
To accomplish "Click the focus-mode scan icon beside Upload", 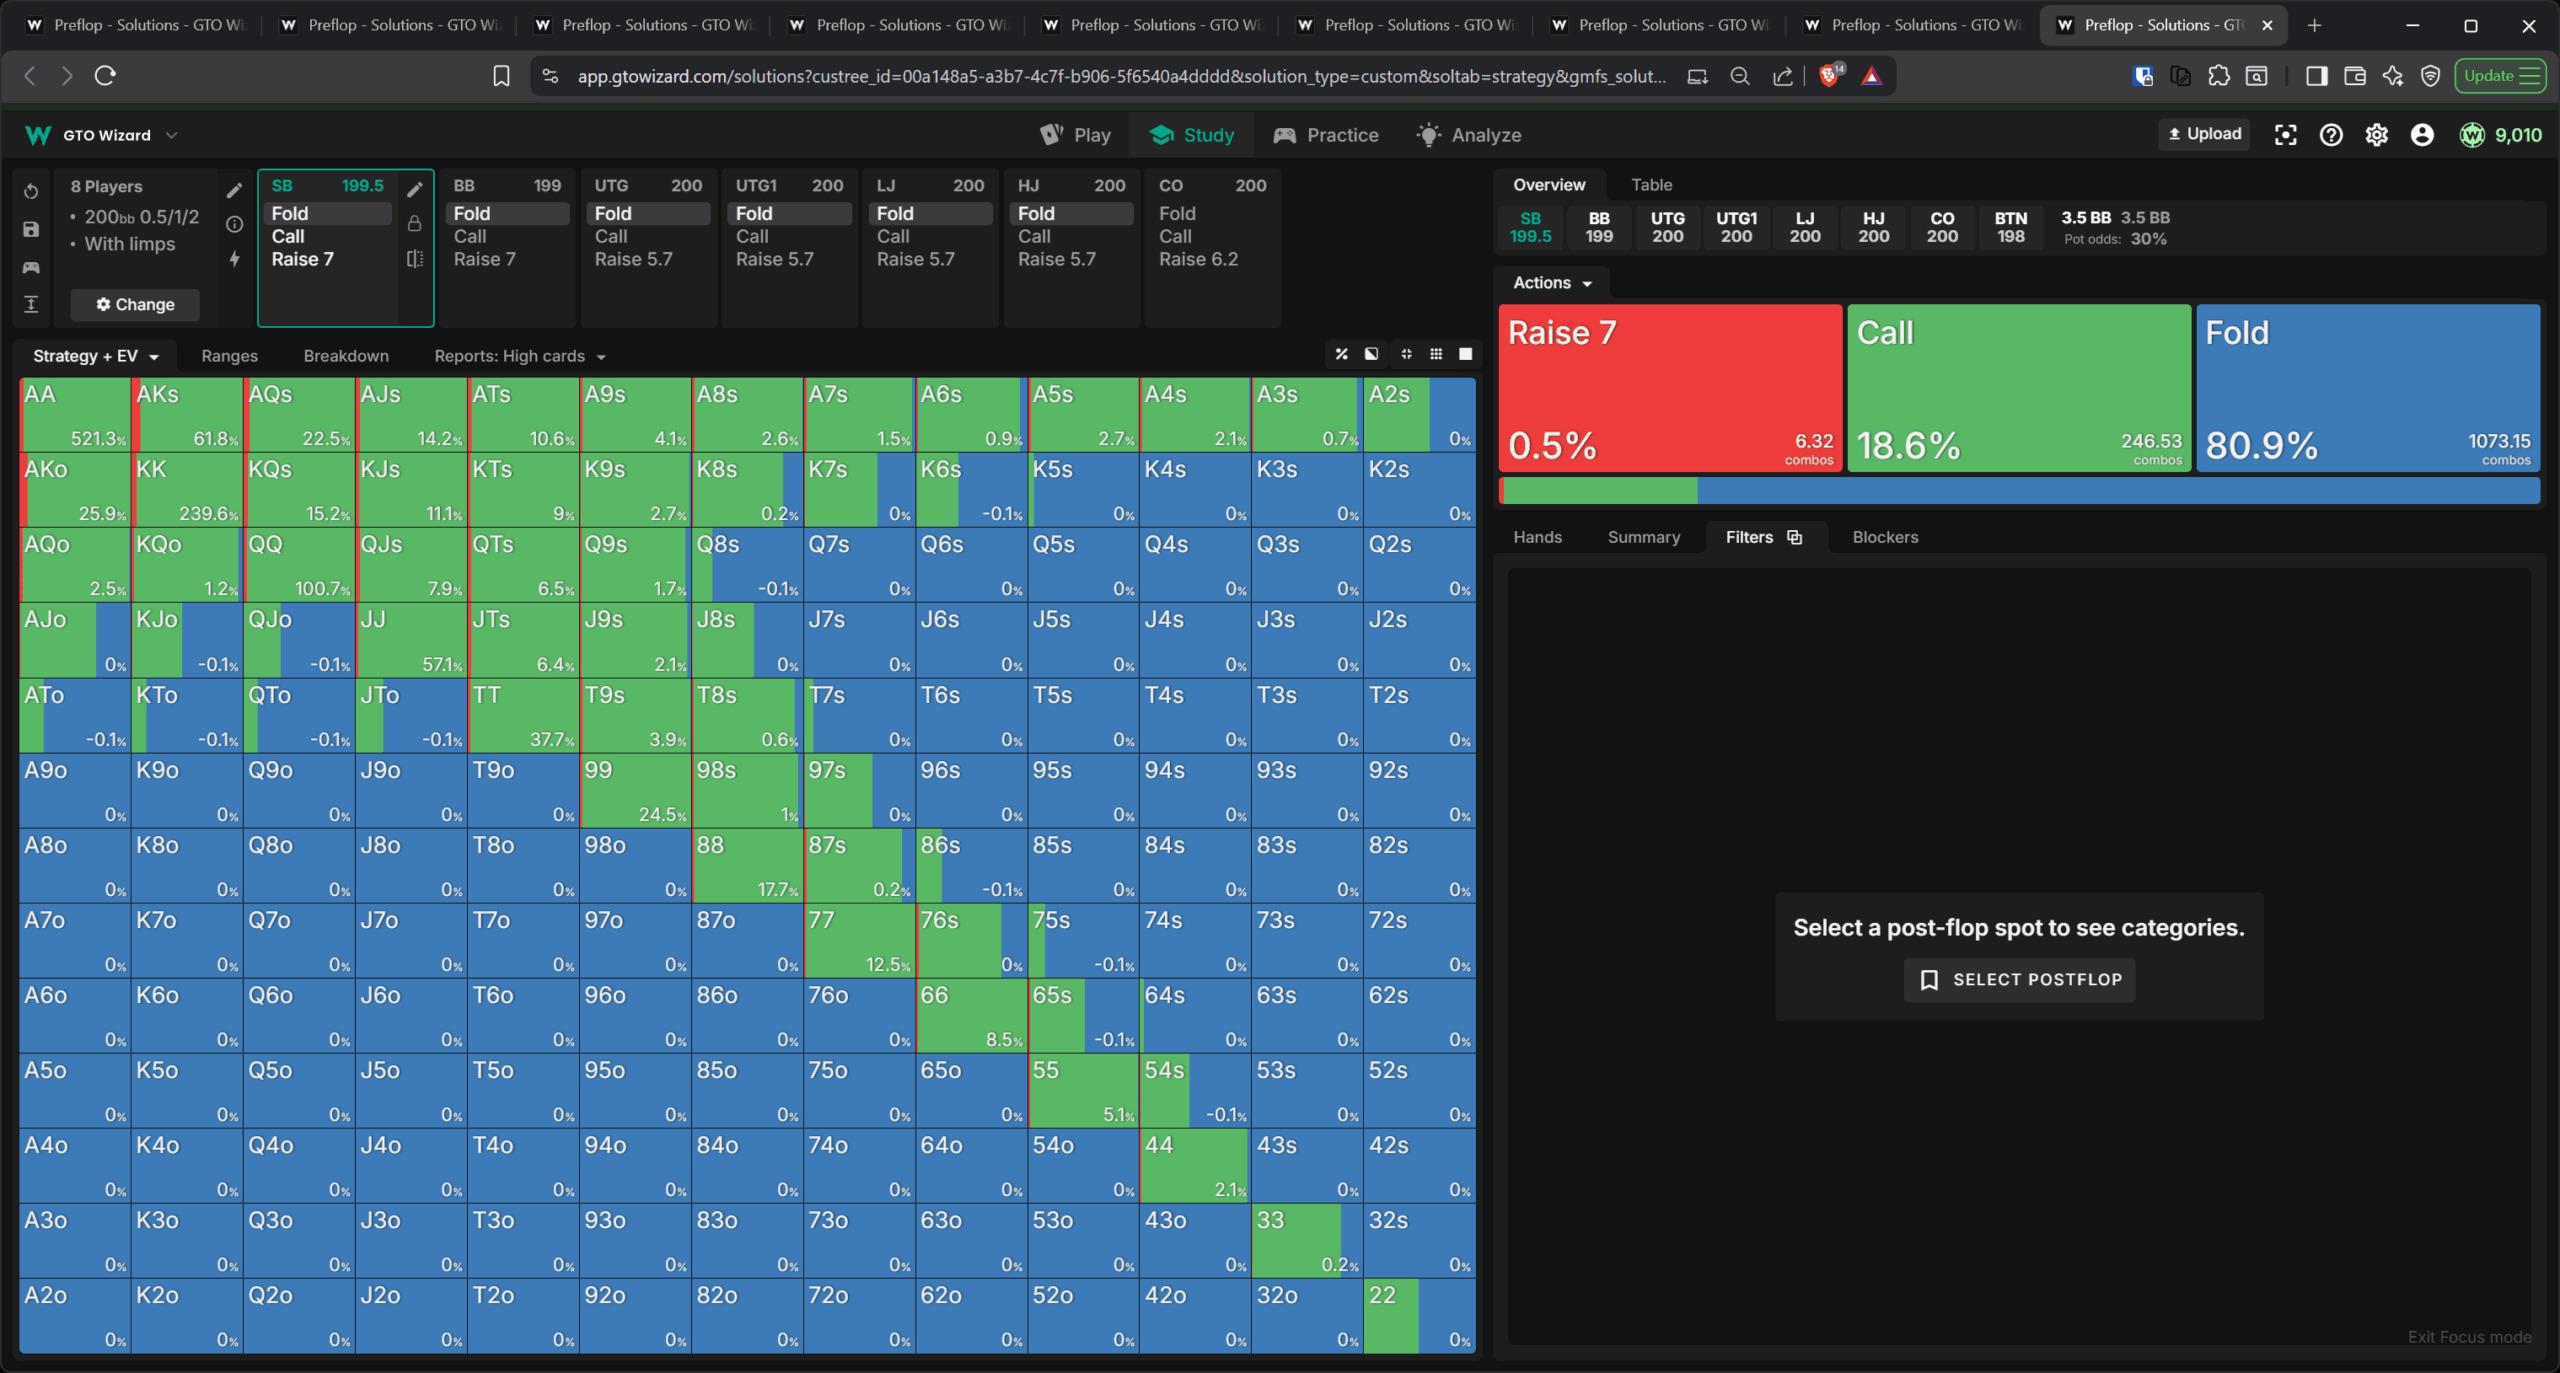I will tap(2285, 135).
